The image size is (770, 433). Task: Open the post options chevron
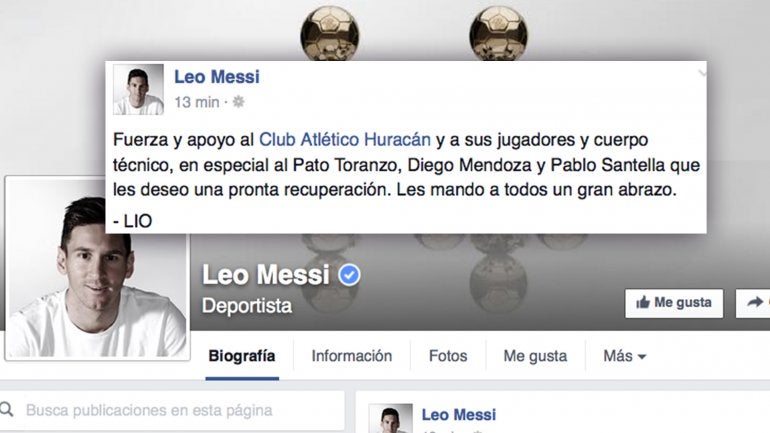[x=702, y=74]
